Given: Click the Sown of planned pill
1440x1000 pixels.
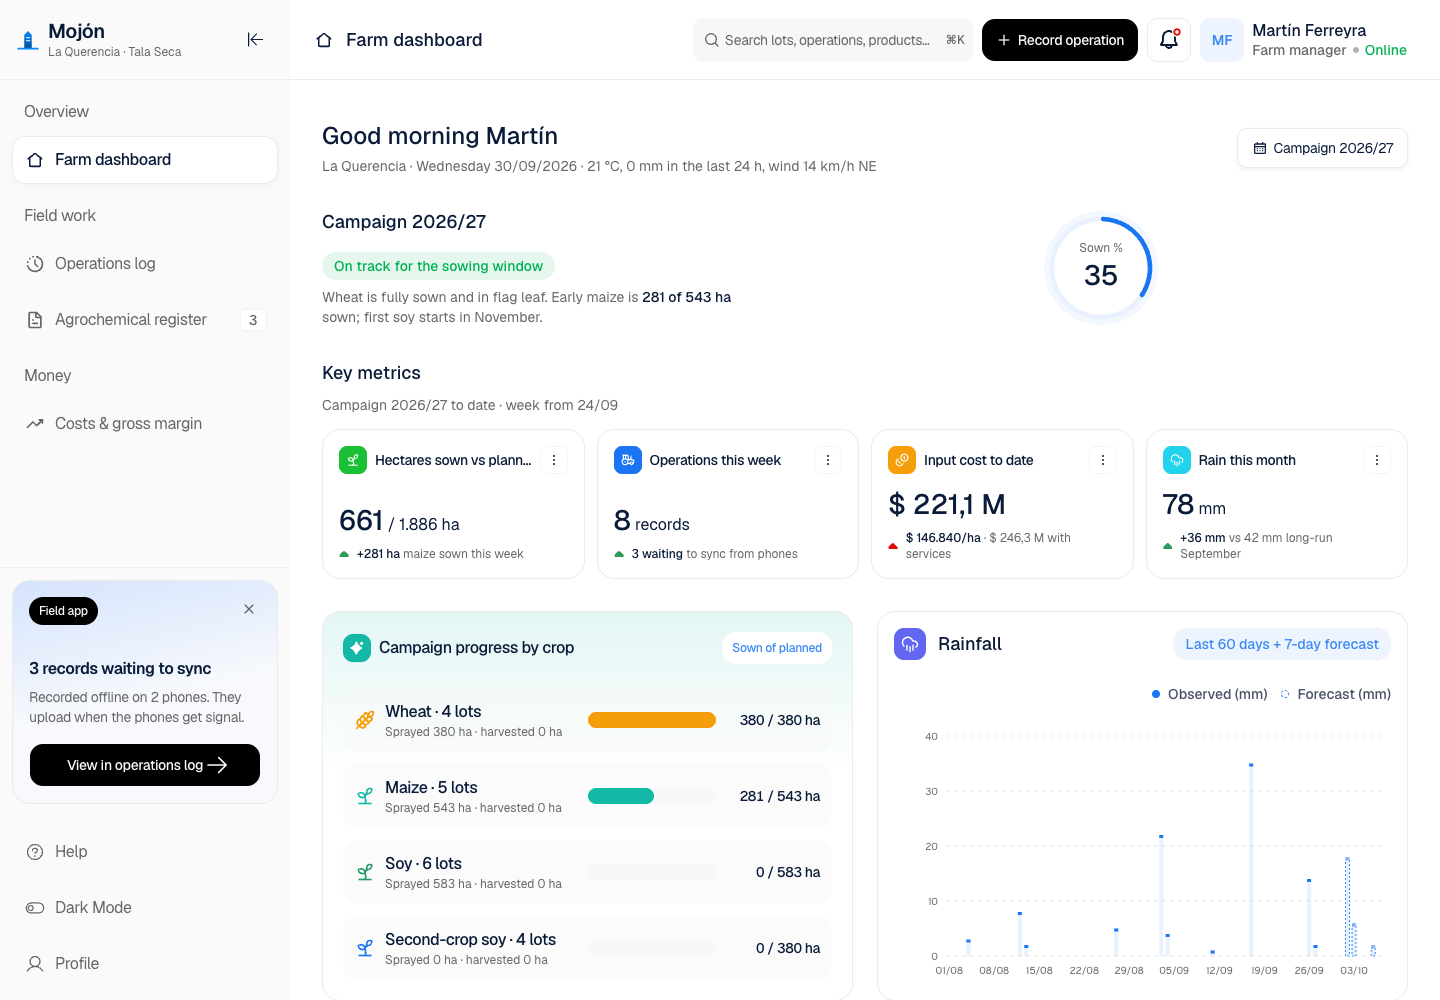Looking at the screenshot, I should point(776,648).
